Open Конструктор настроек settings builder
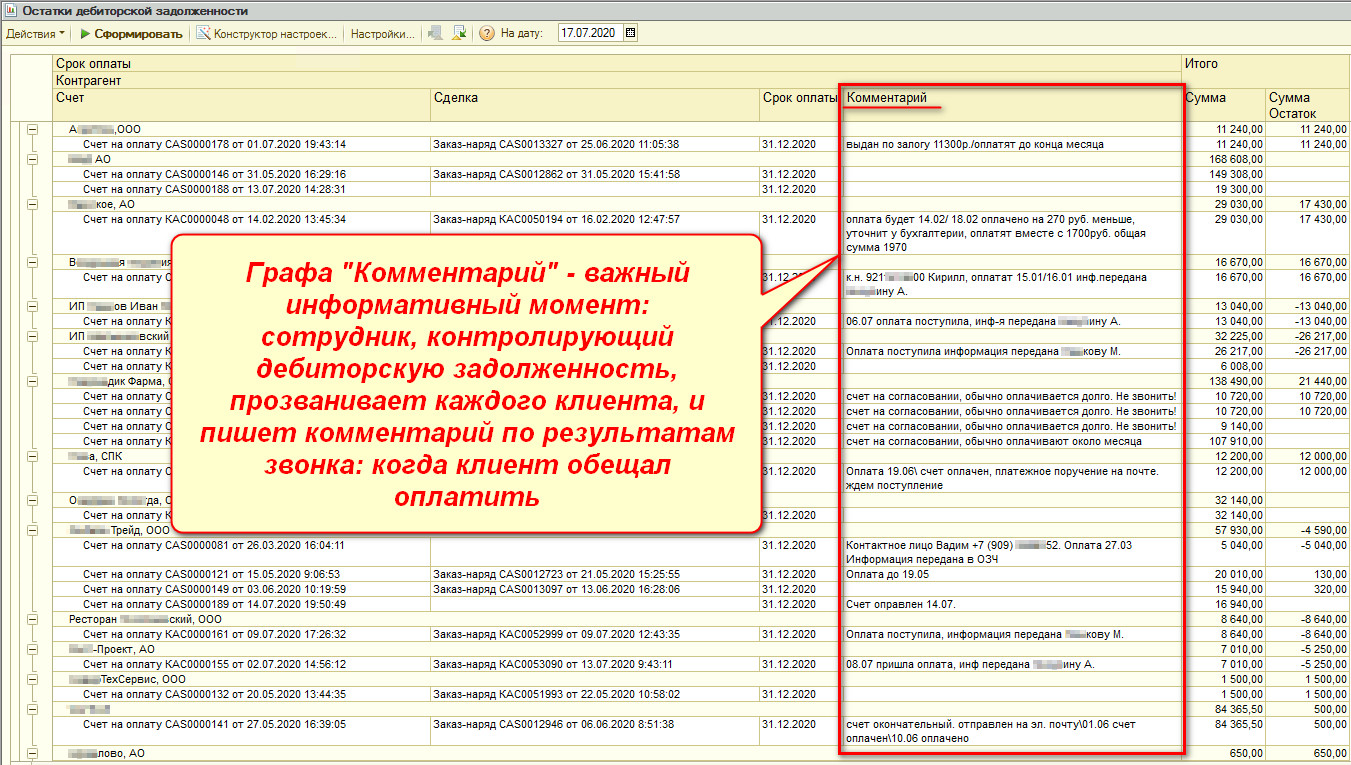1351x765 pixels. (267, 33)
